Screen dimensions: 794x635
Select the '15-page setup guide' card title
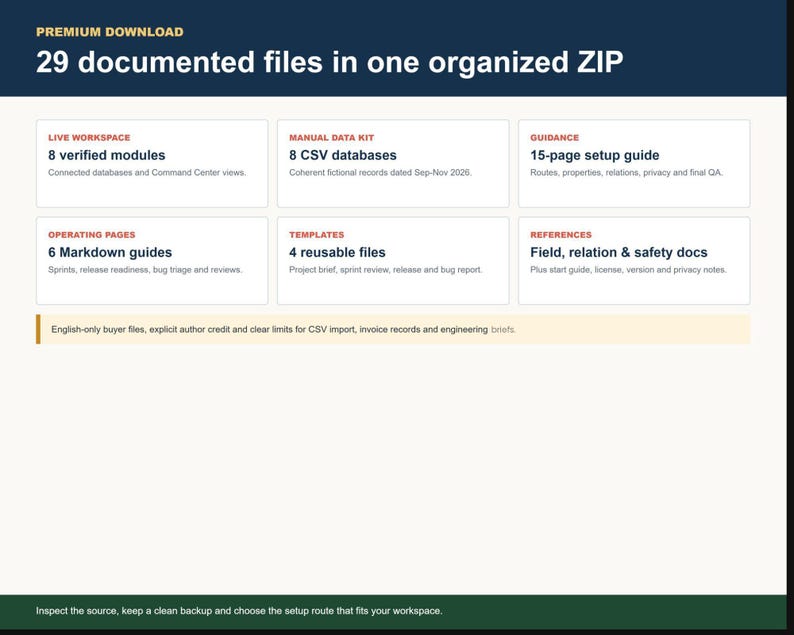[x=594, y=155]
